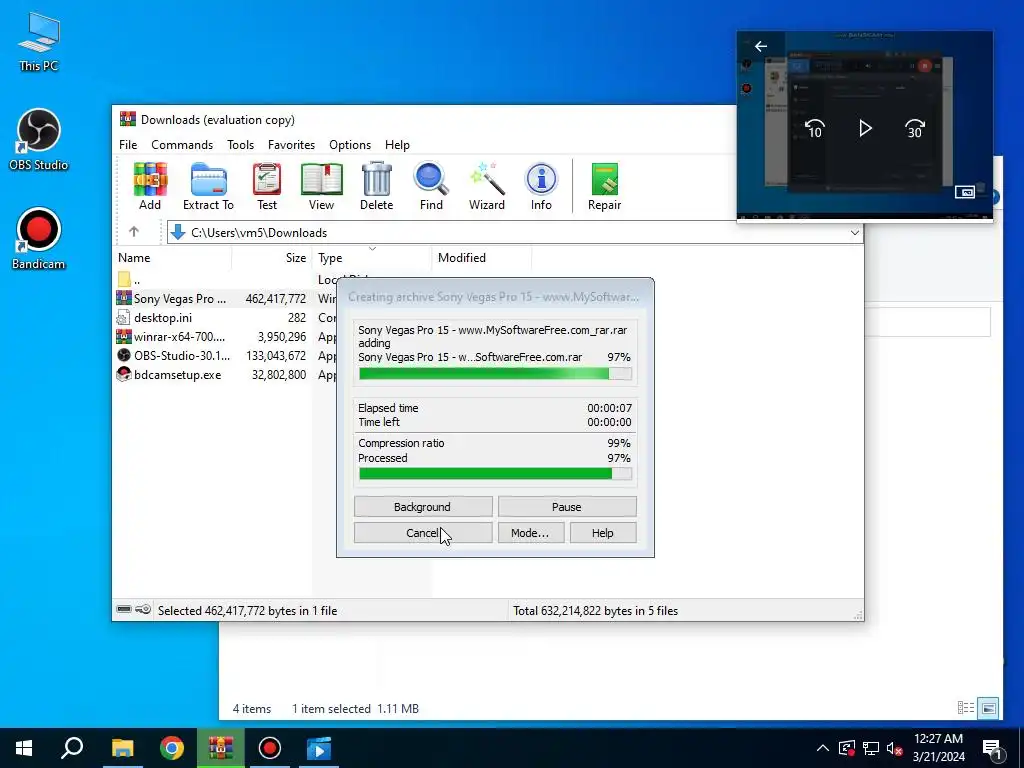Click the muted volume tray icon
This screenshot has width=1024, height=768.
pos(895,748)
